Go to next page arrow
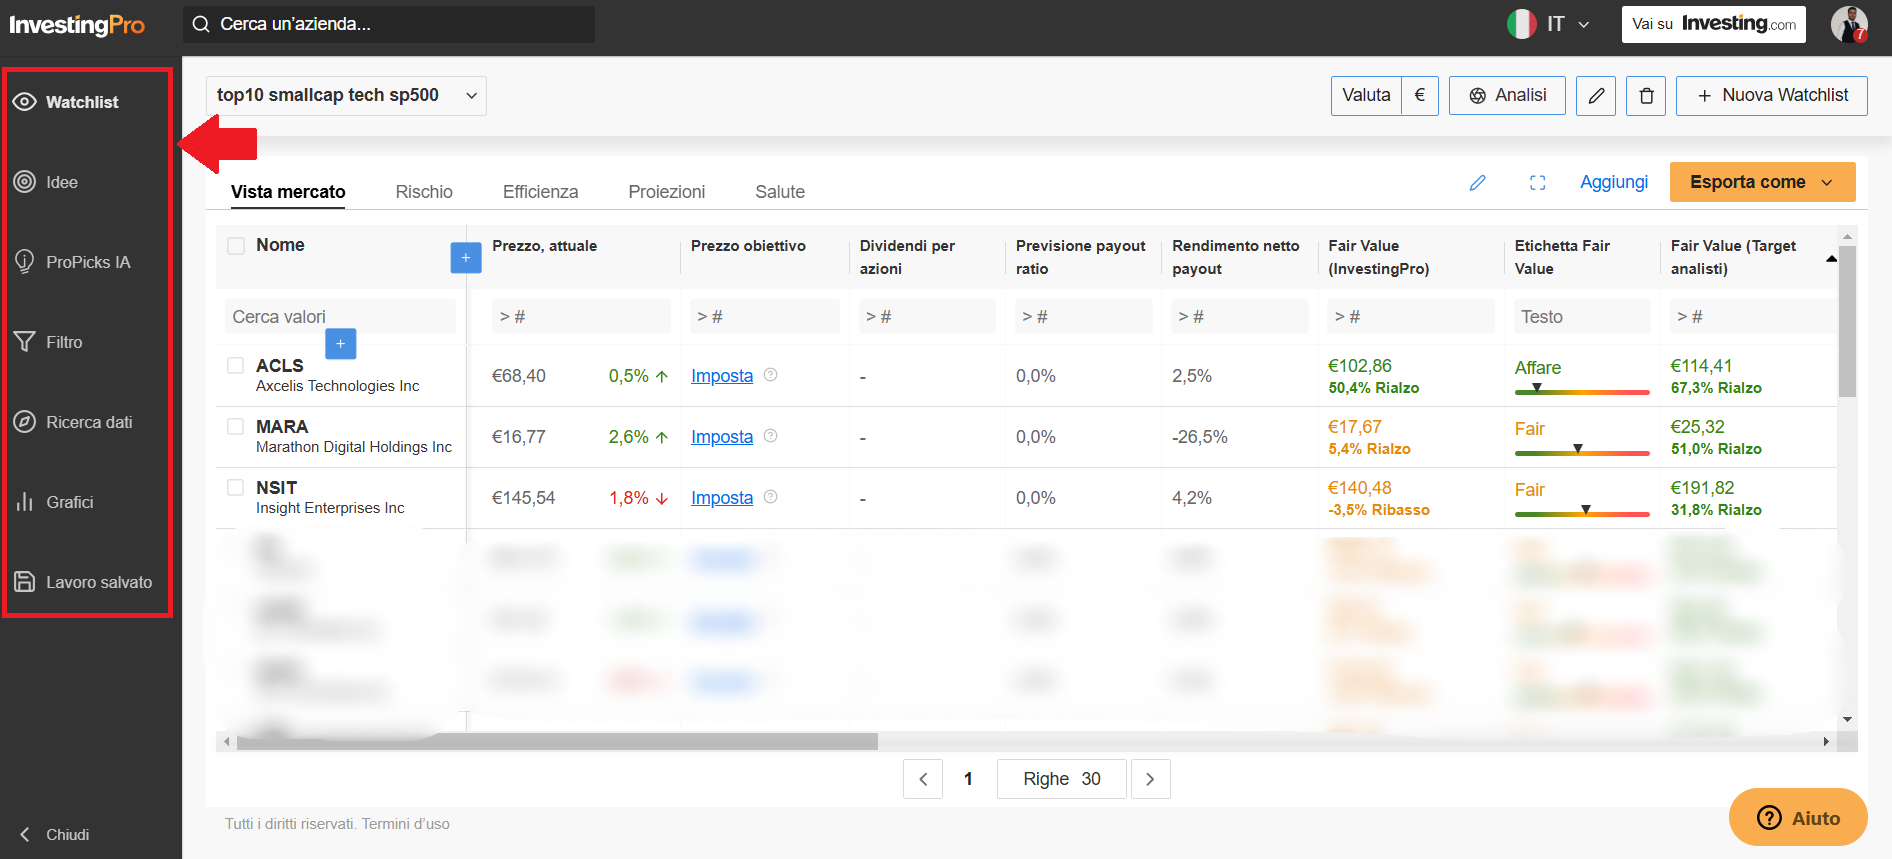This screenshot has height=859, width=1892. pos(1151,779)
